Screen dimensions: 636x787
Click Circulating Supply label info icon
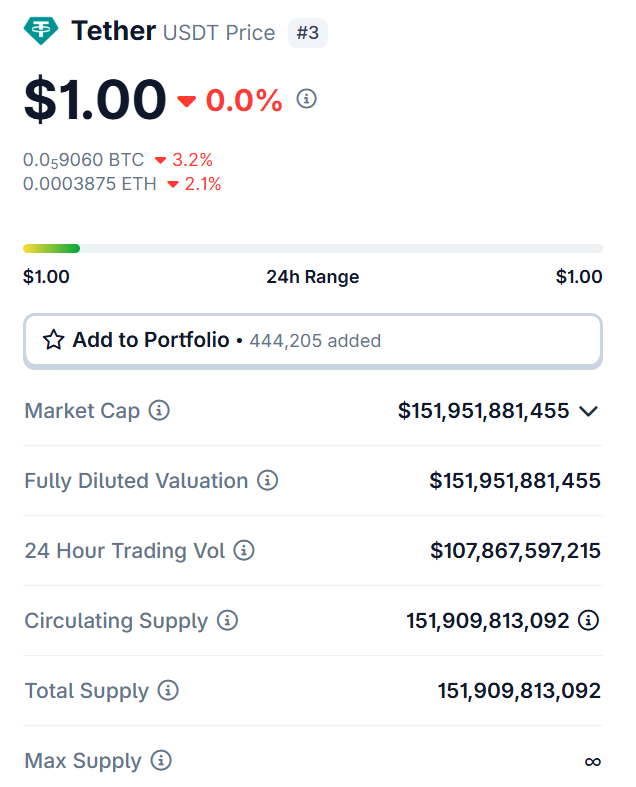click(x=227, y=620)
